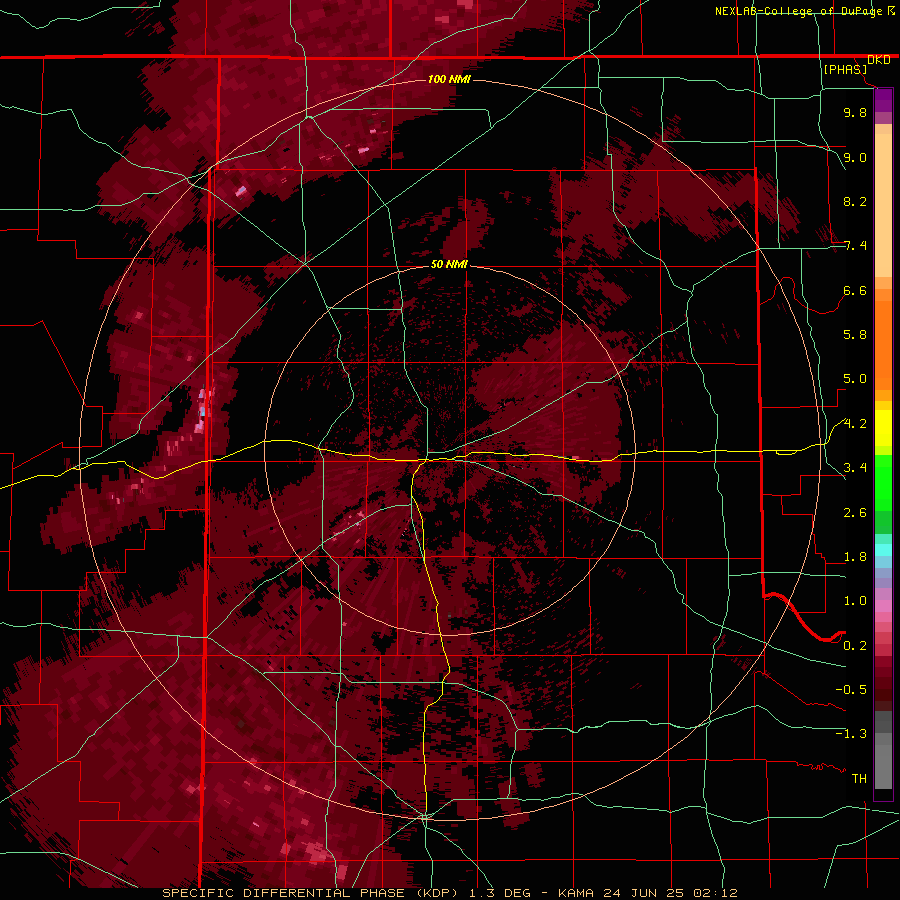The width and height of the screenshot is (900, 900).
Task: Click the 5.8 value on the scale
Action: click(855, 335)
